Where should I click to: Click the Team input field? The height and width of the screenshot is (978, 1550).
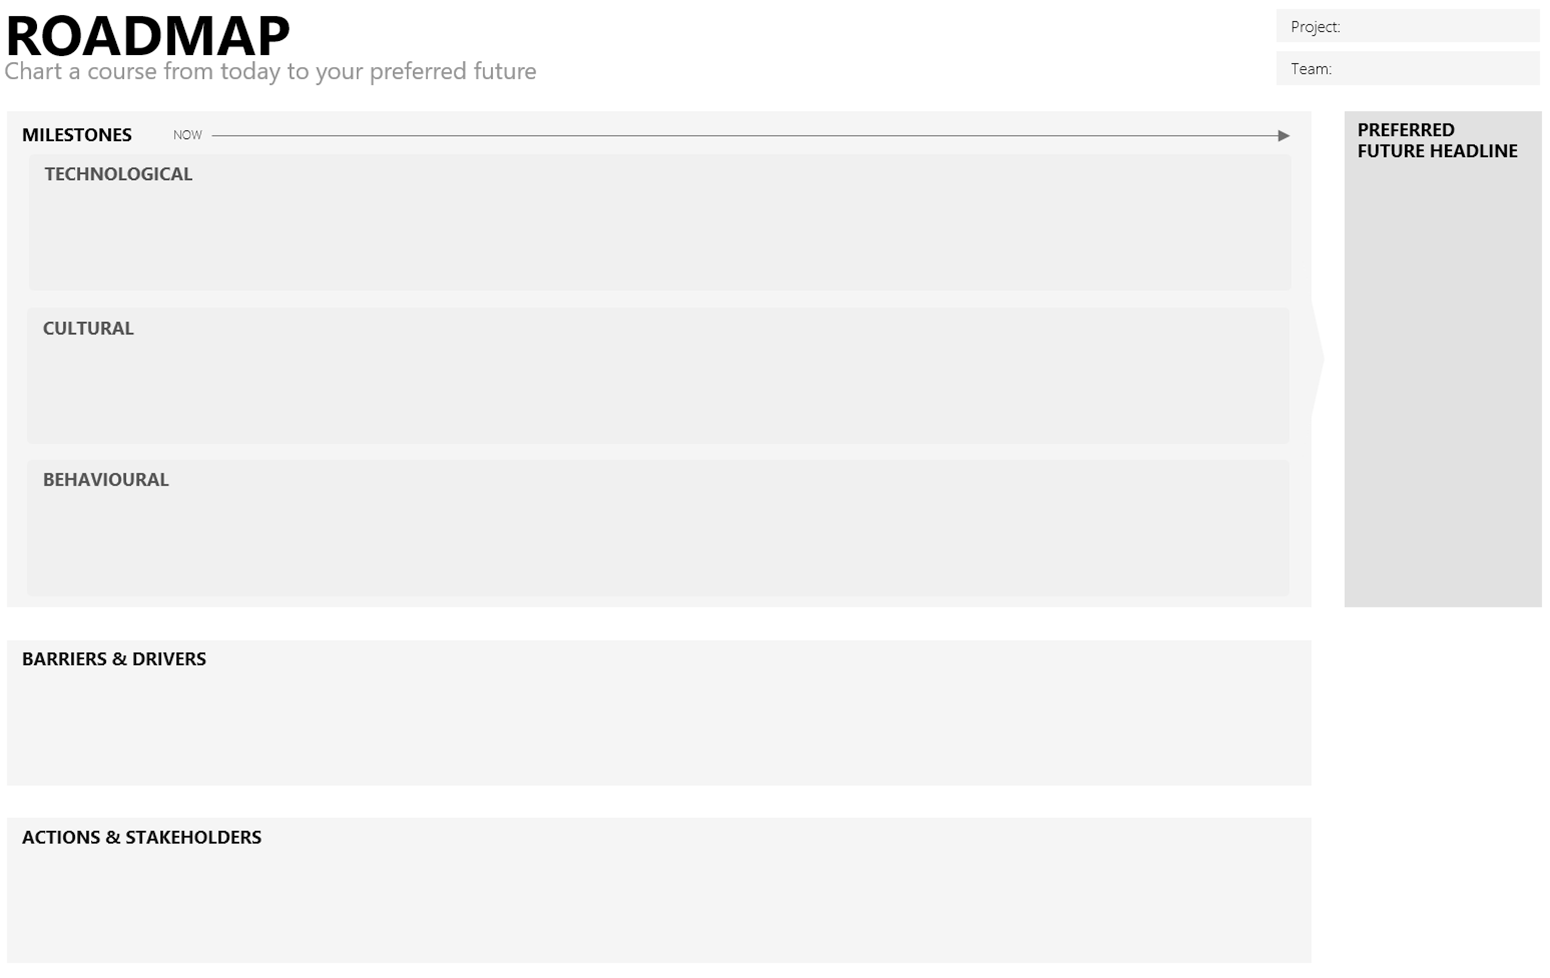[x=1408, y=68]
